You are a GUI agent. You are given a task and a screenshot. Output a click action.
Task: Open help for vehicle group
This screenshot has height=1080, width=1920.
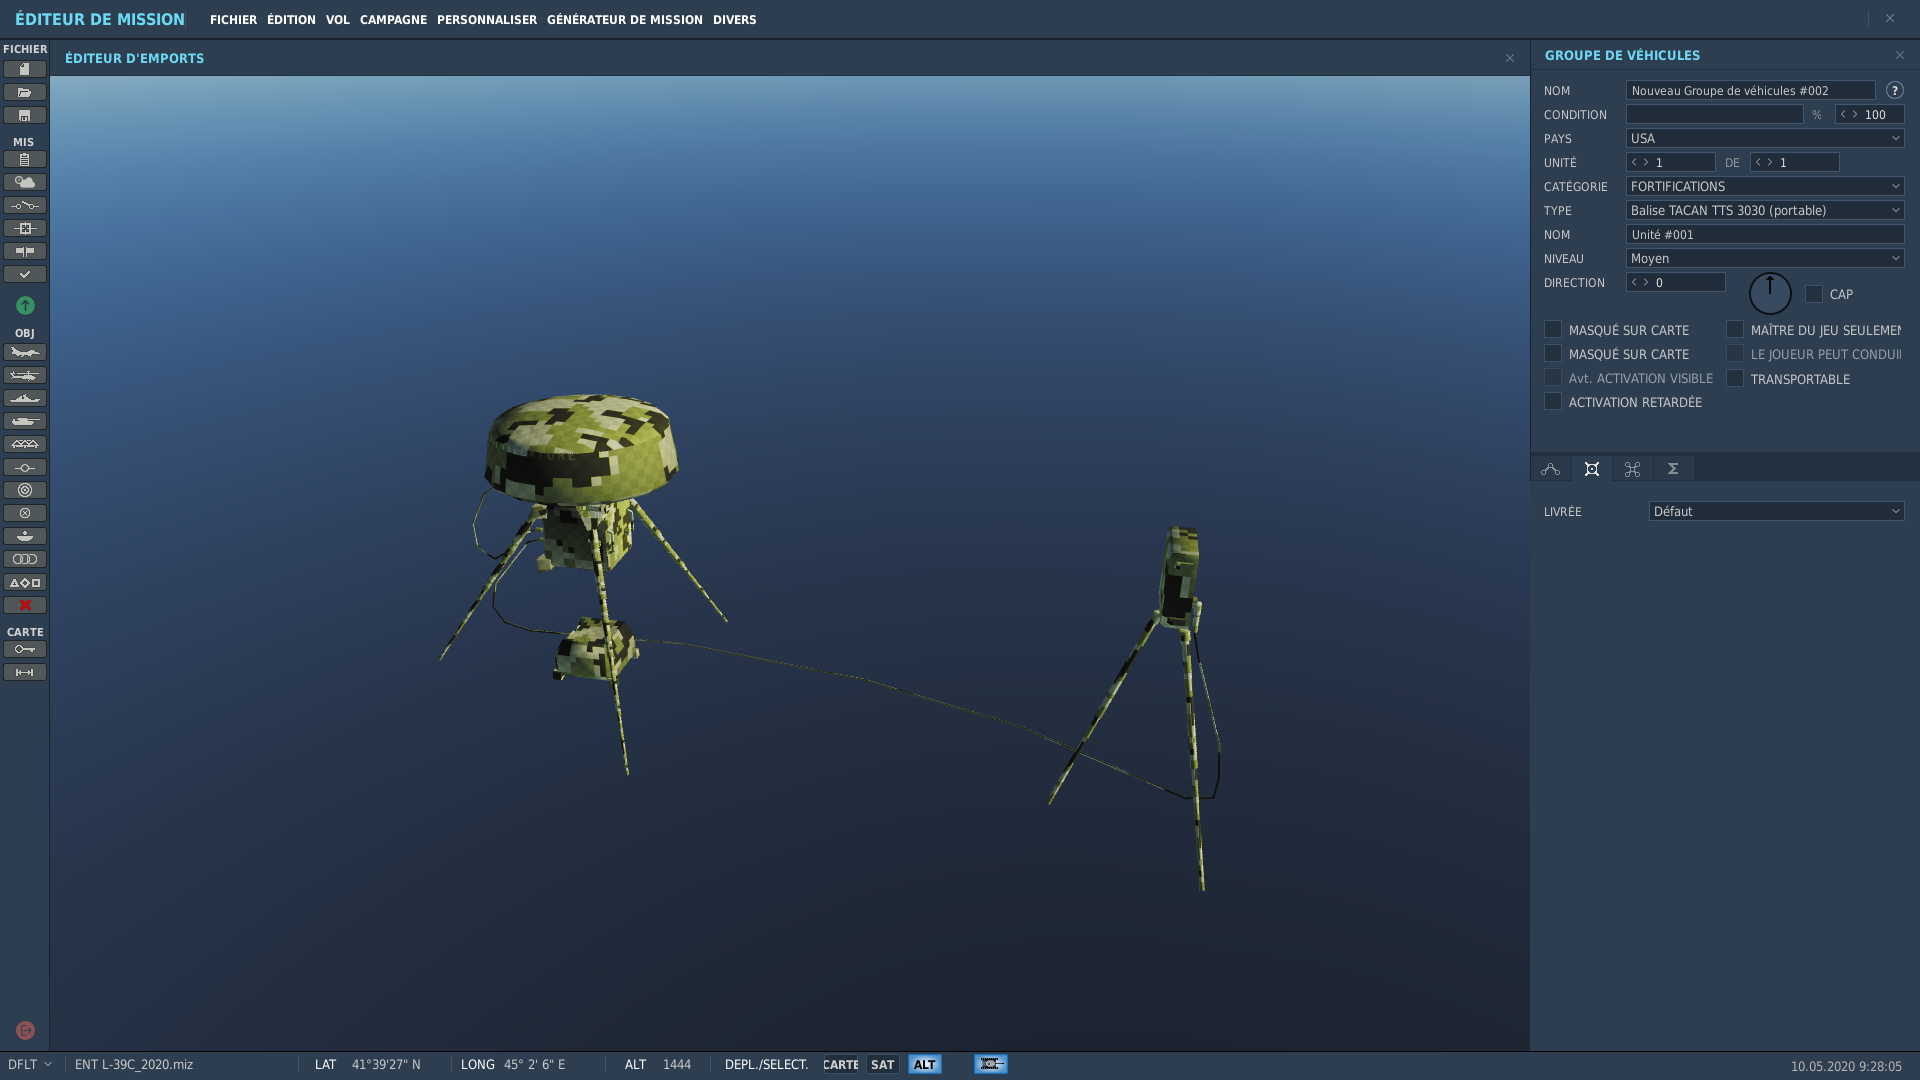click(1894, 90)
